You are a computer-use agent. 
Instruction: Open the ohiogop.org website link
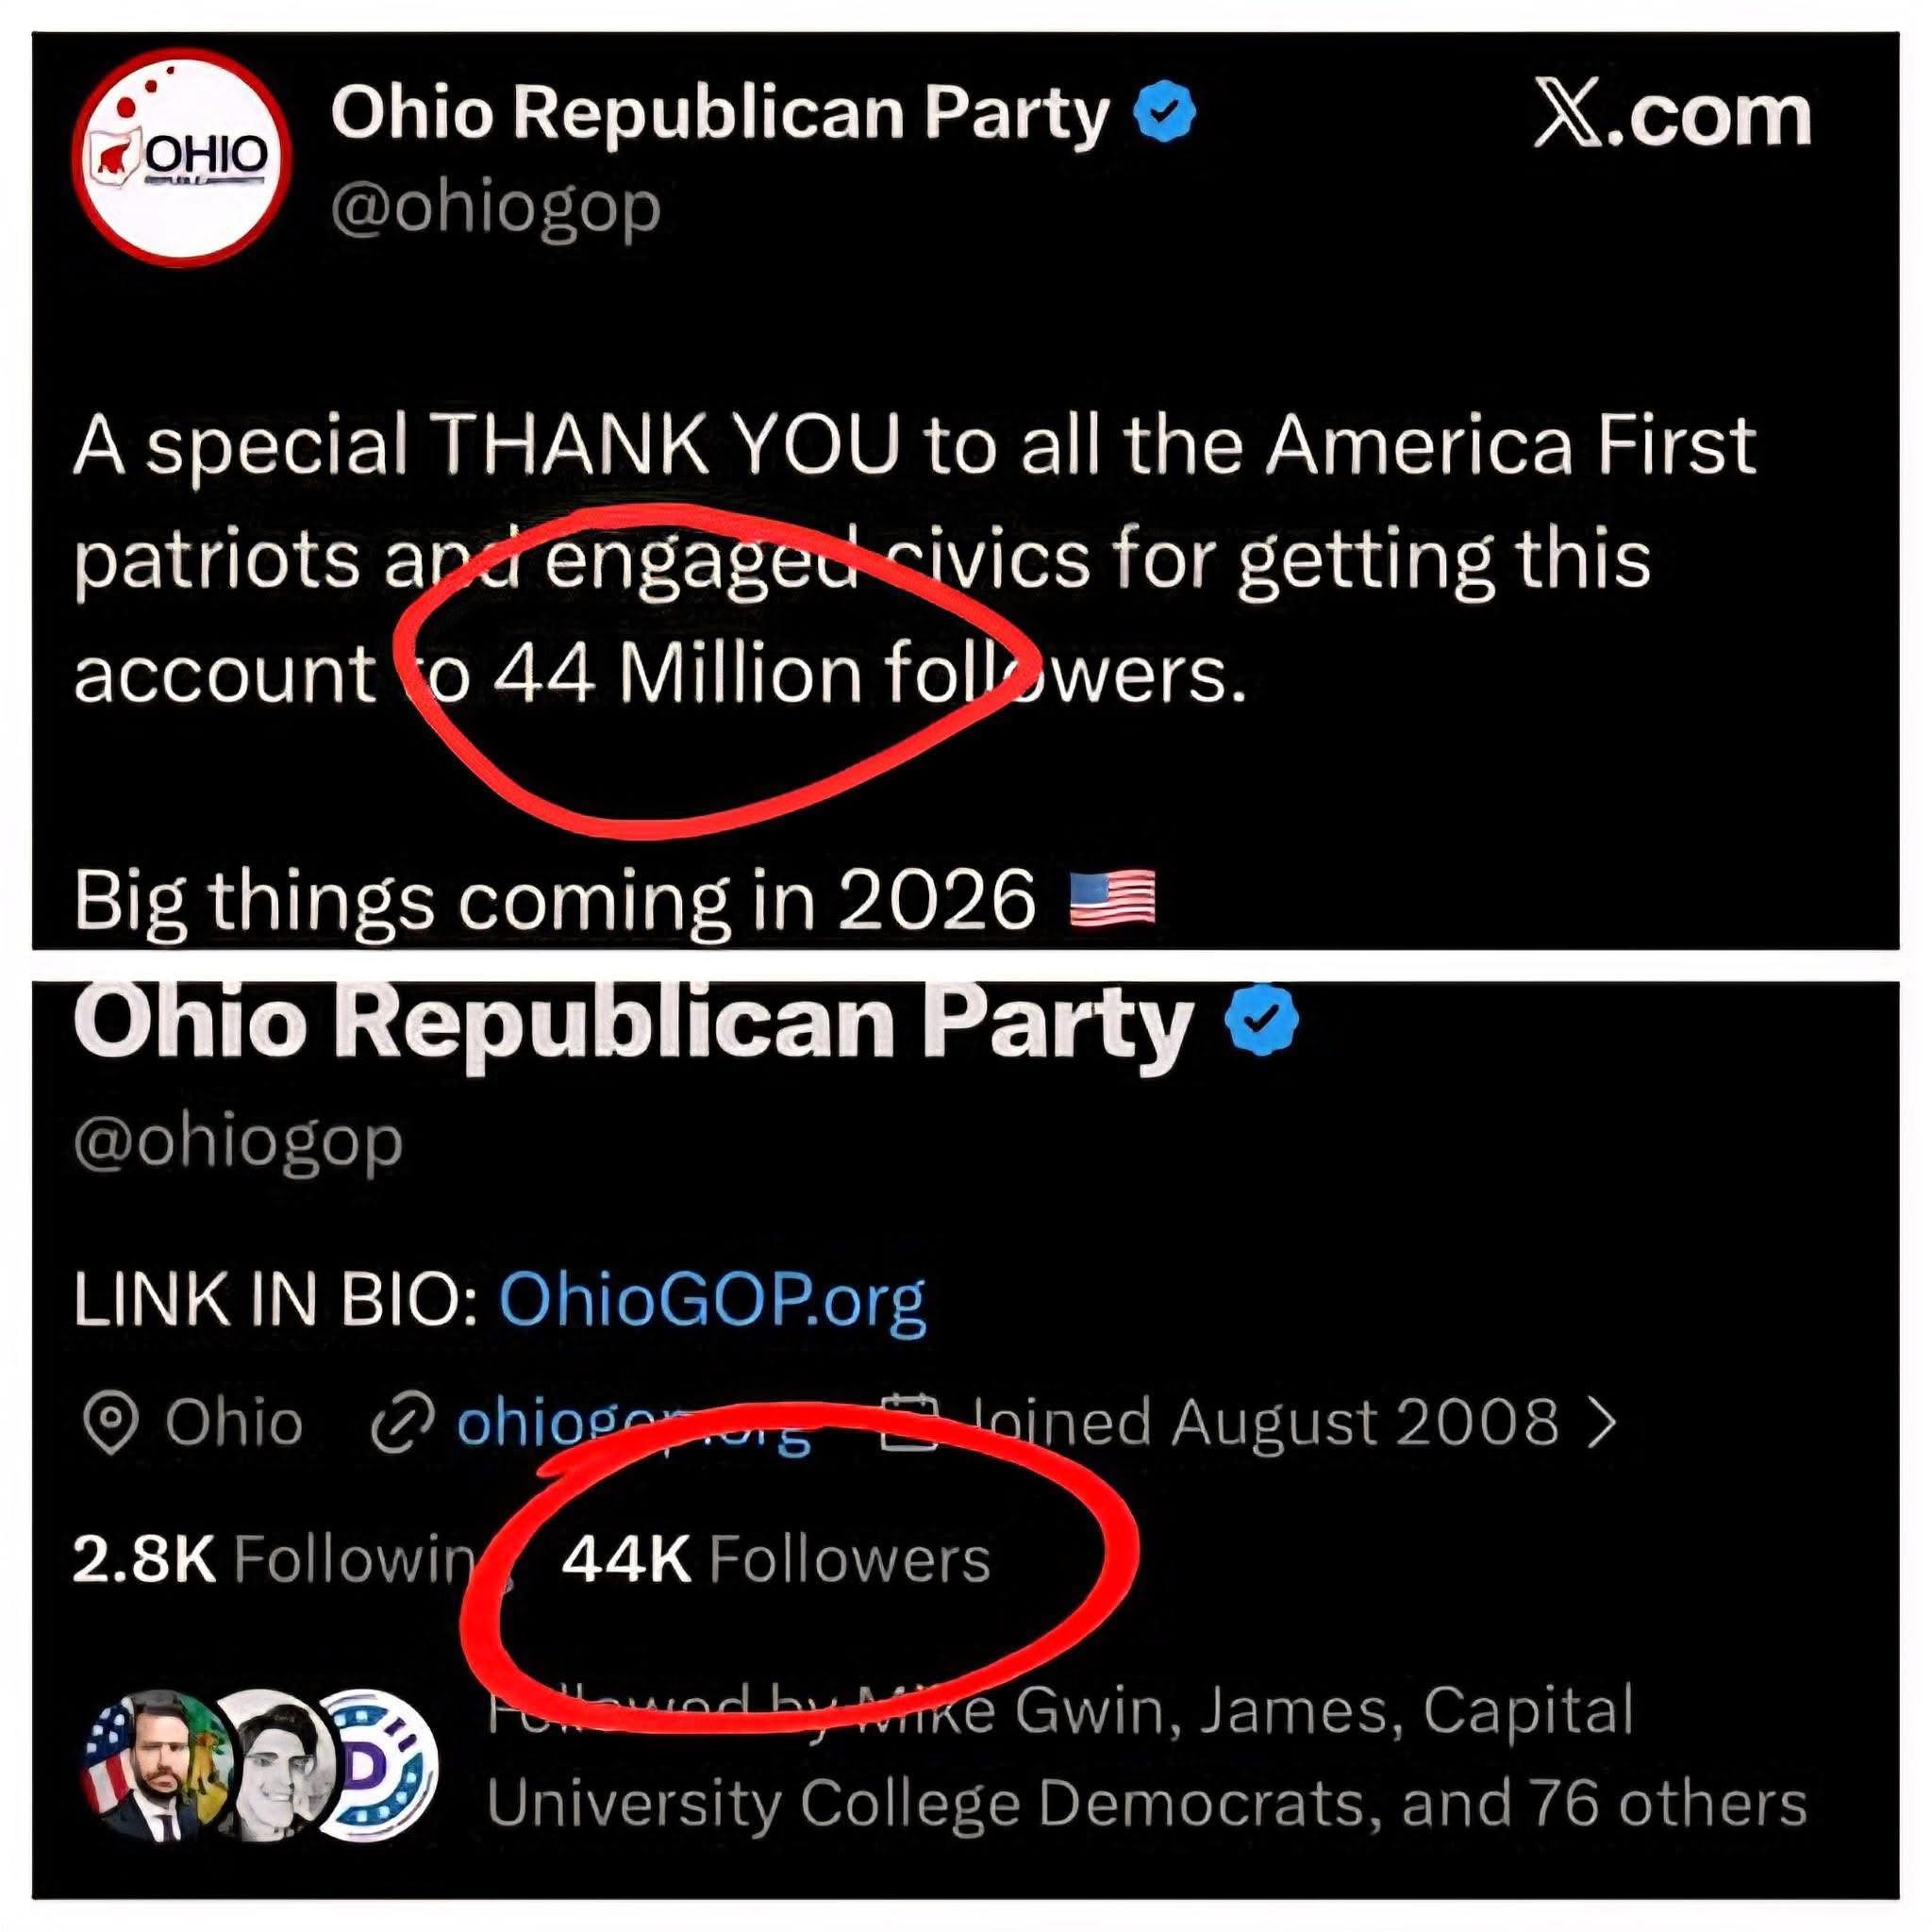632,1422
